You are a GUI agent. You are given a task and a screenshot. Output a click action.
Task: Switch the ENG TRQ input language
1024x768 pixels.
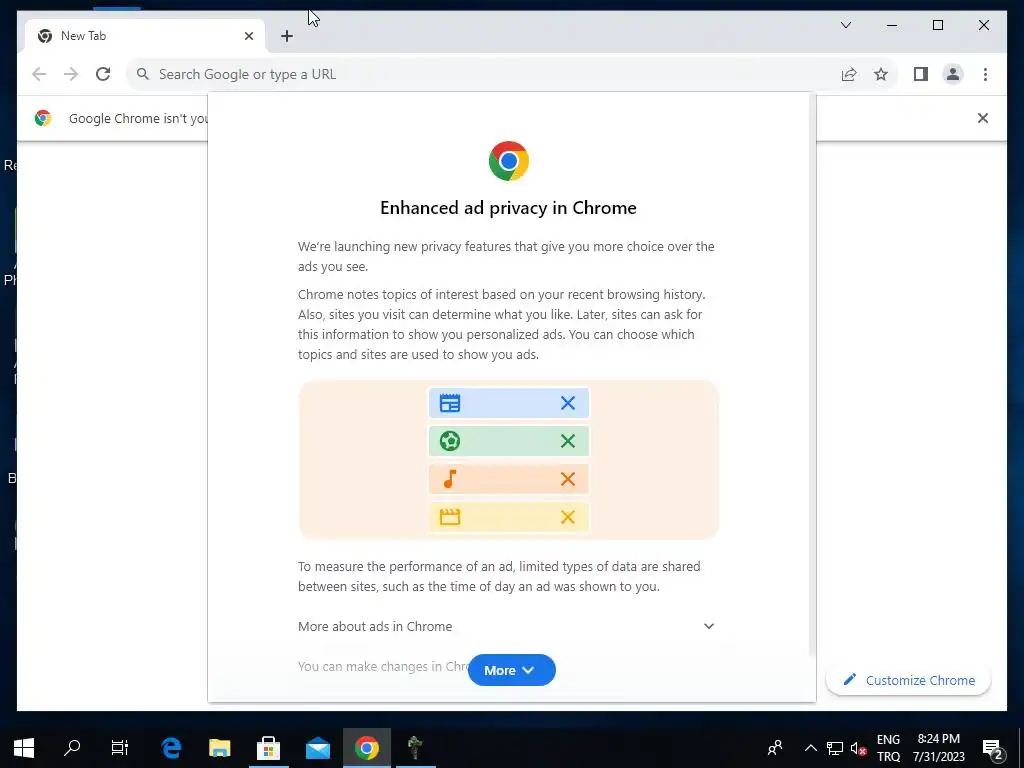888,748
